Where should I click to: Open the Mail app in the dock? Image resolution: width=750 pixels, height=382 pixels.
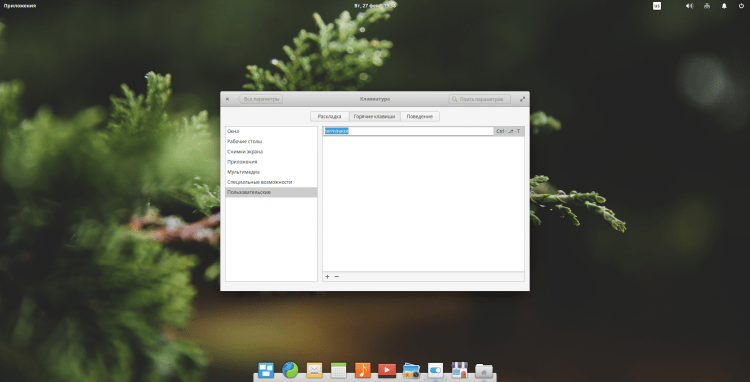(x=314, y=370)
